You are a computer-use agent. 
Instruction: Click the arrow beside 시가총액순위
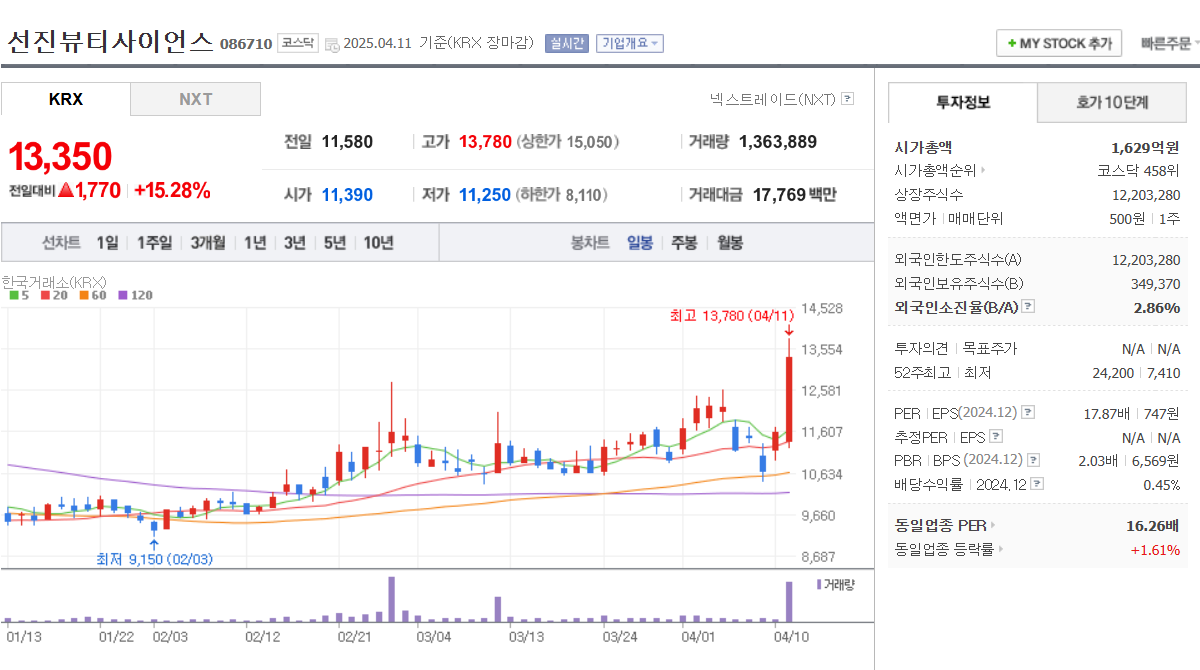tap(983, 171)
